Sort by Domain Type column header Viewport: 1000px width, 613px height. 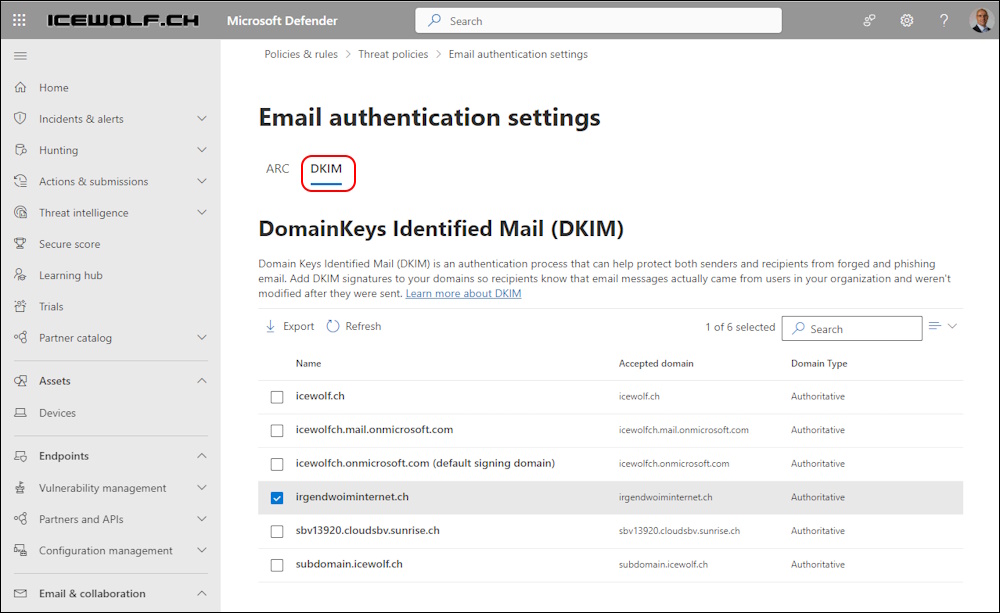[820, 363]
